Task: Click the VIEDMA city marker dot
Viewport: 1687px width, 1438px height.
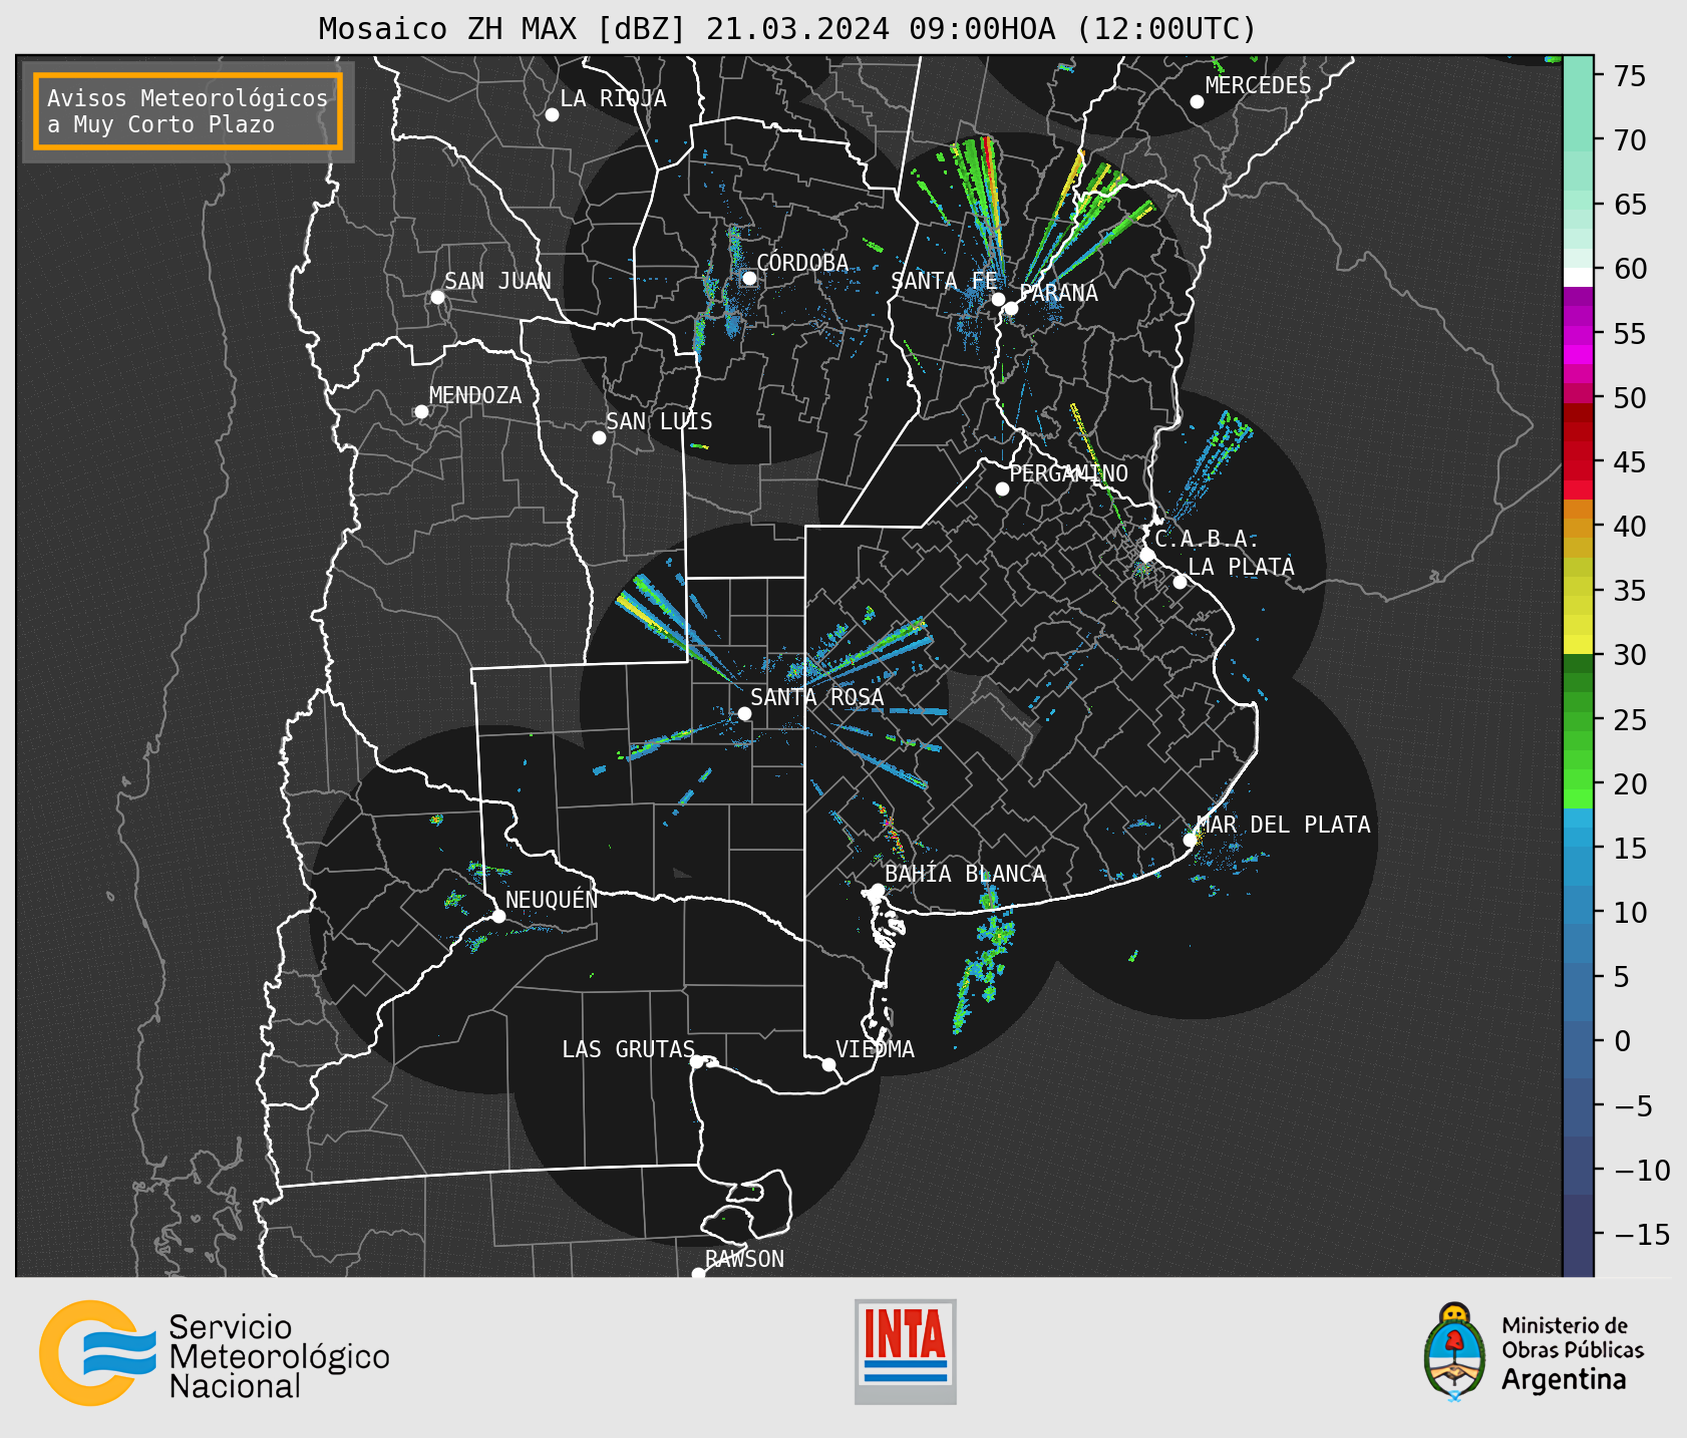Action: pyautogui.click(x=829, y=1065)
